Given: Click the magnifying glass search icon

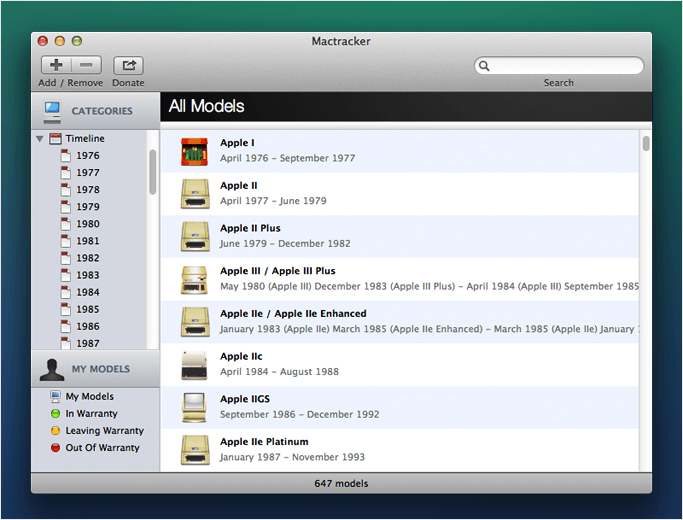Looking at the screenshot, I should click(x=484, y=66).
